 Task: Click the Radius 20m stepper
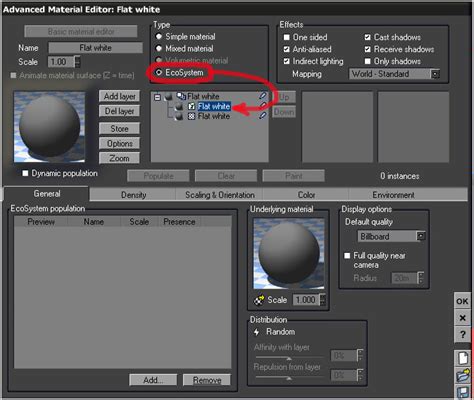coord(421,278)
